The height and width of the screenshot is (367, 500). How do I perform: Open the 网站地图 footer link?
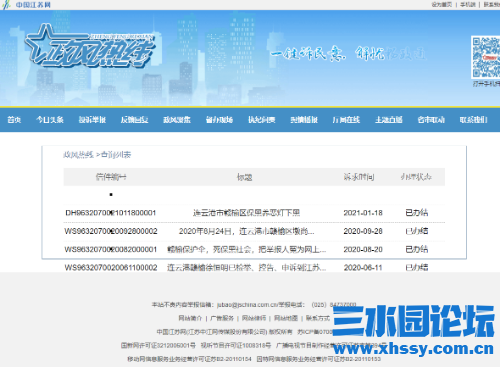click(286, 318)
